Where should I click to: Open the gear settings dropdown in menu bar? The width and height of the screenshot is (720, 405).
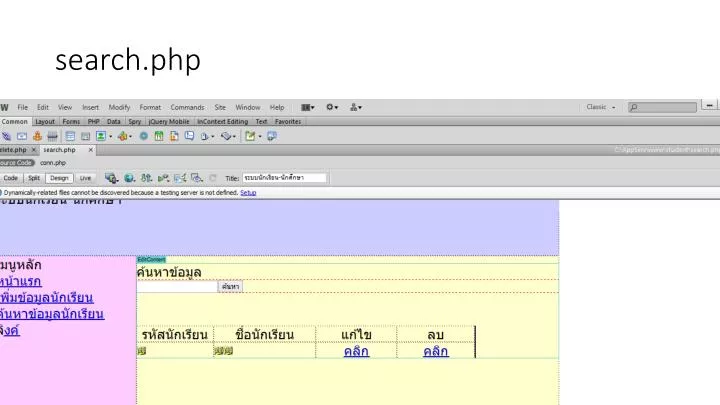(332, 107)
